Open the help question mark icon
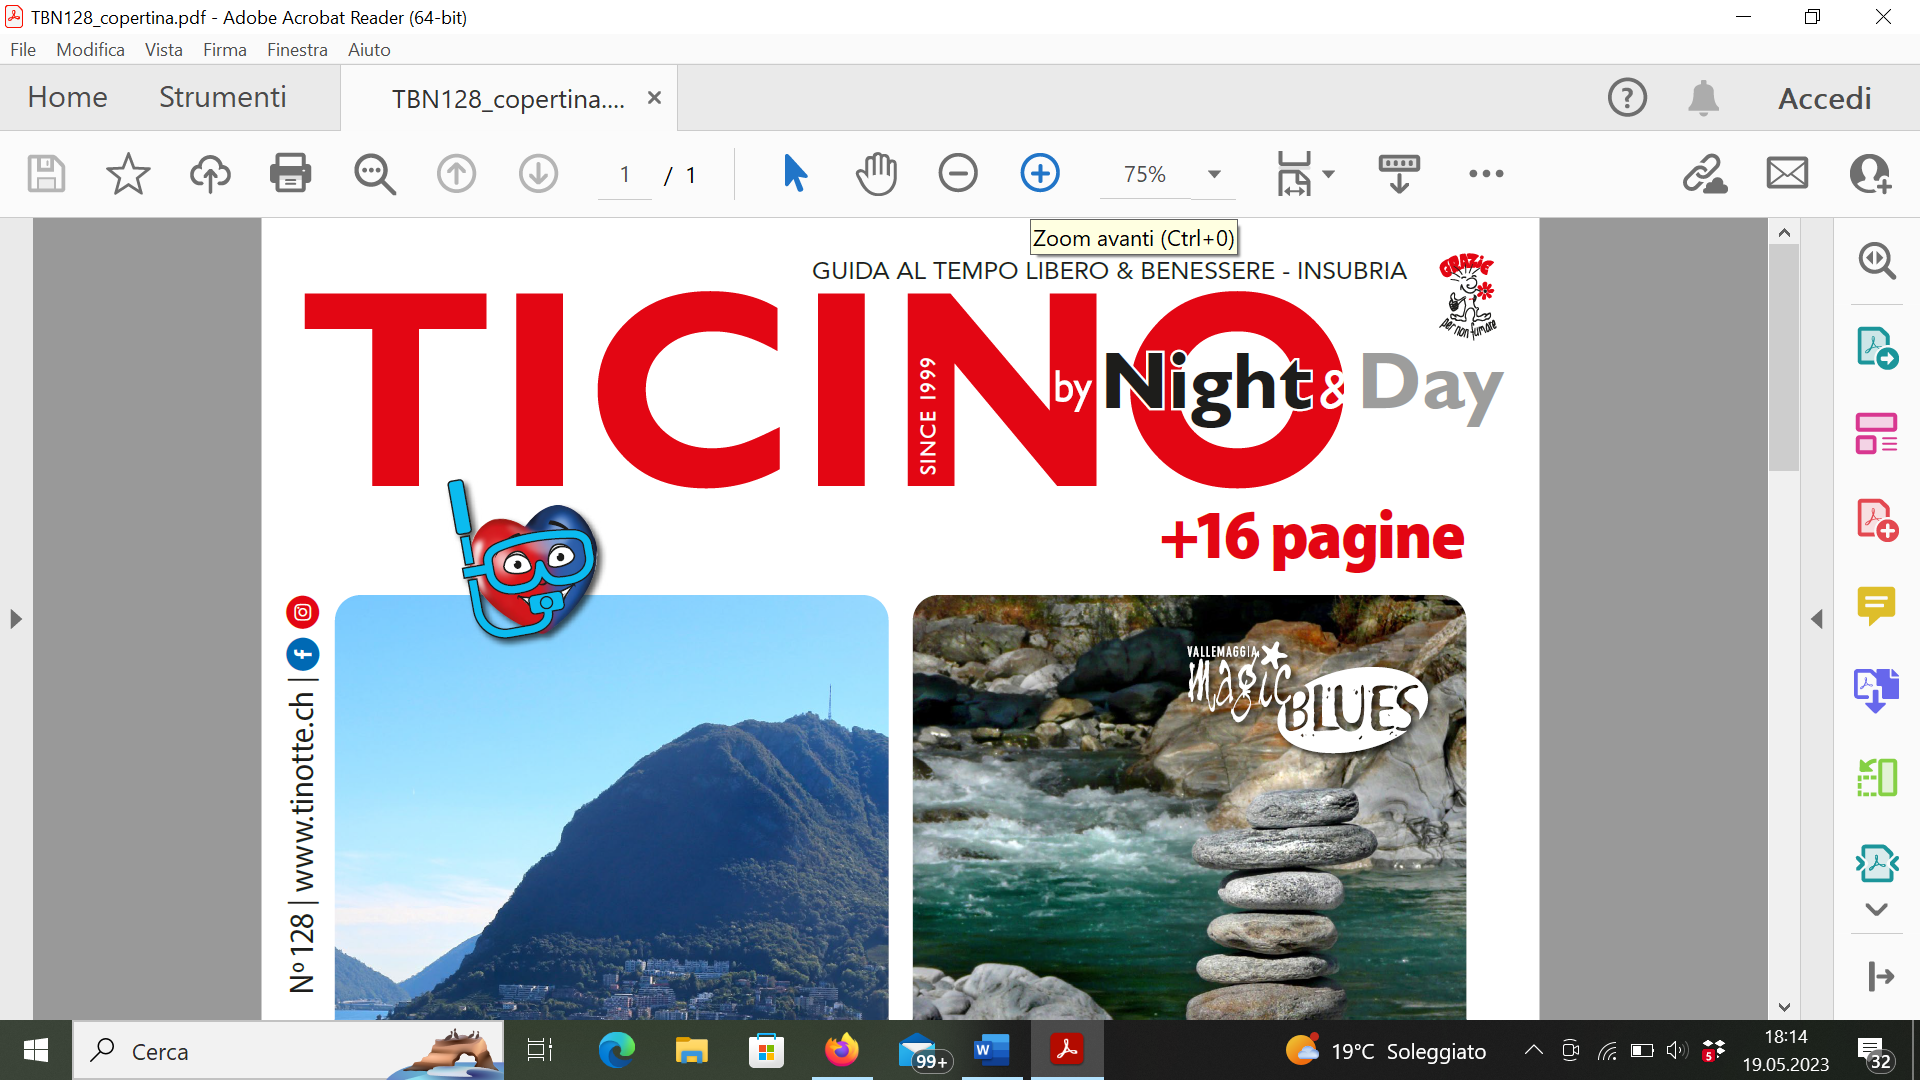 (1627, 98)
